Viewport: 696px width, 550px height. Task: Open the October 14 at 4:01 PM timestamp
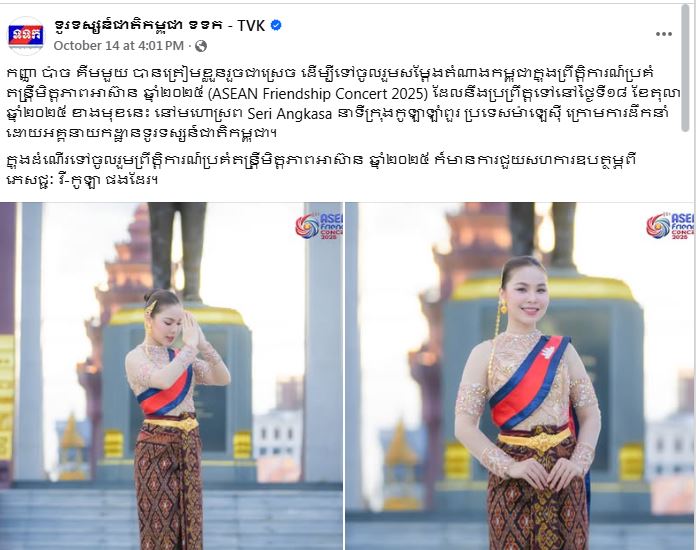pyautogui.click(x=119, y=46)
